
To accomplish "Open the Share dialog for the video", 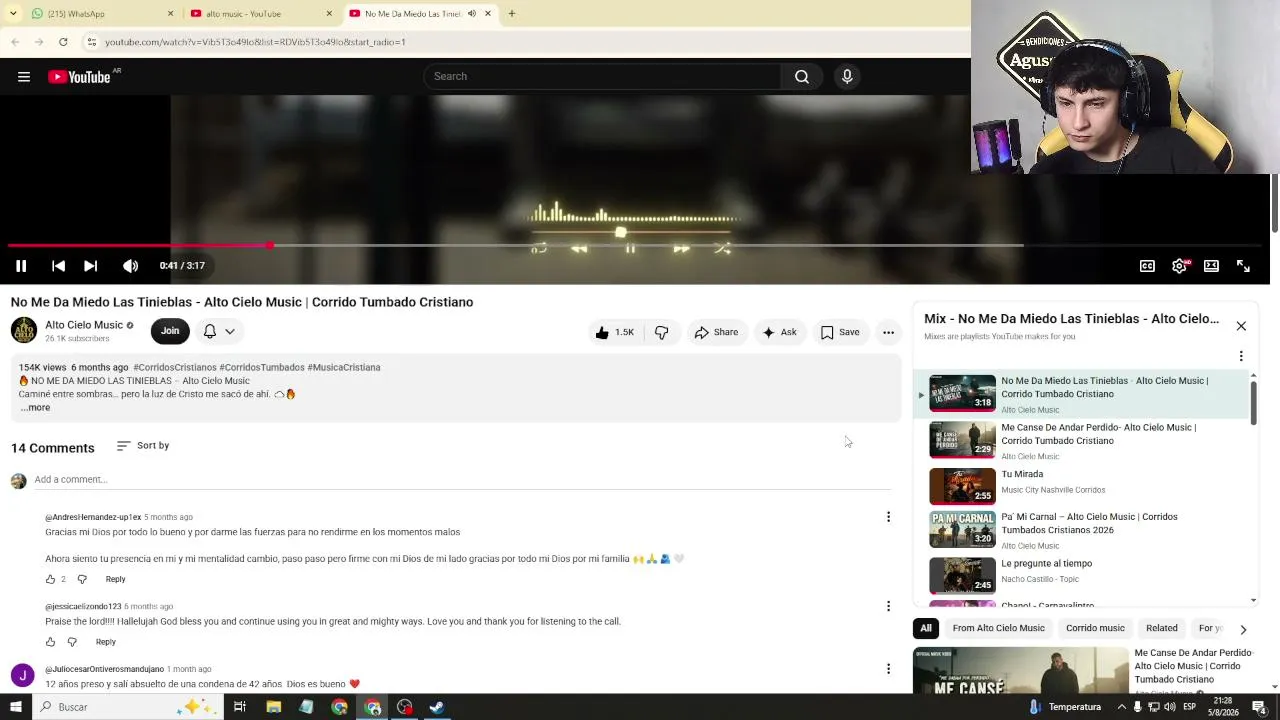I will pyautogui.click(x=716, y=333).
